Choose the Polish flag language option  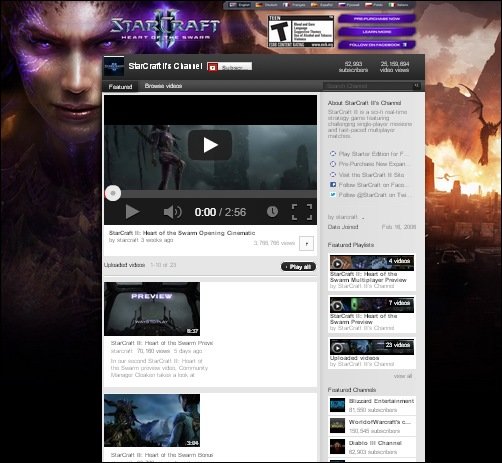pos(368,5)
